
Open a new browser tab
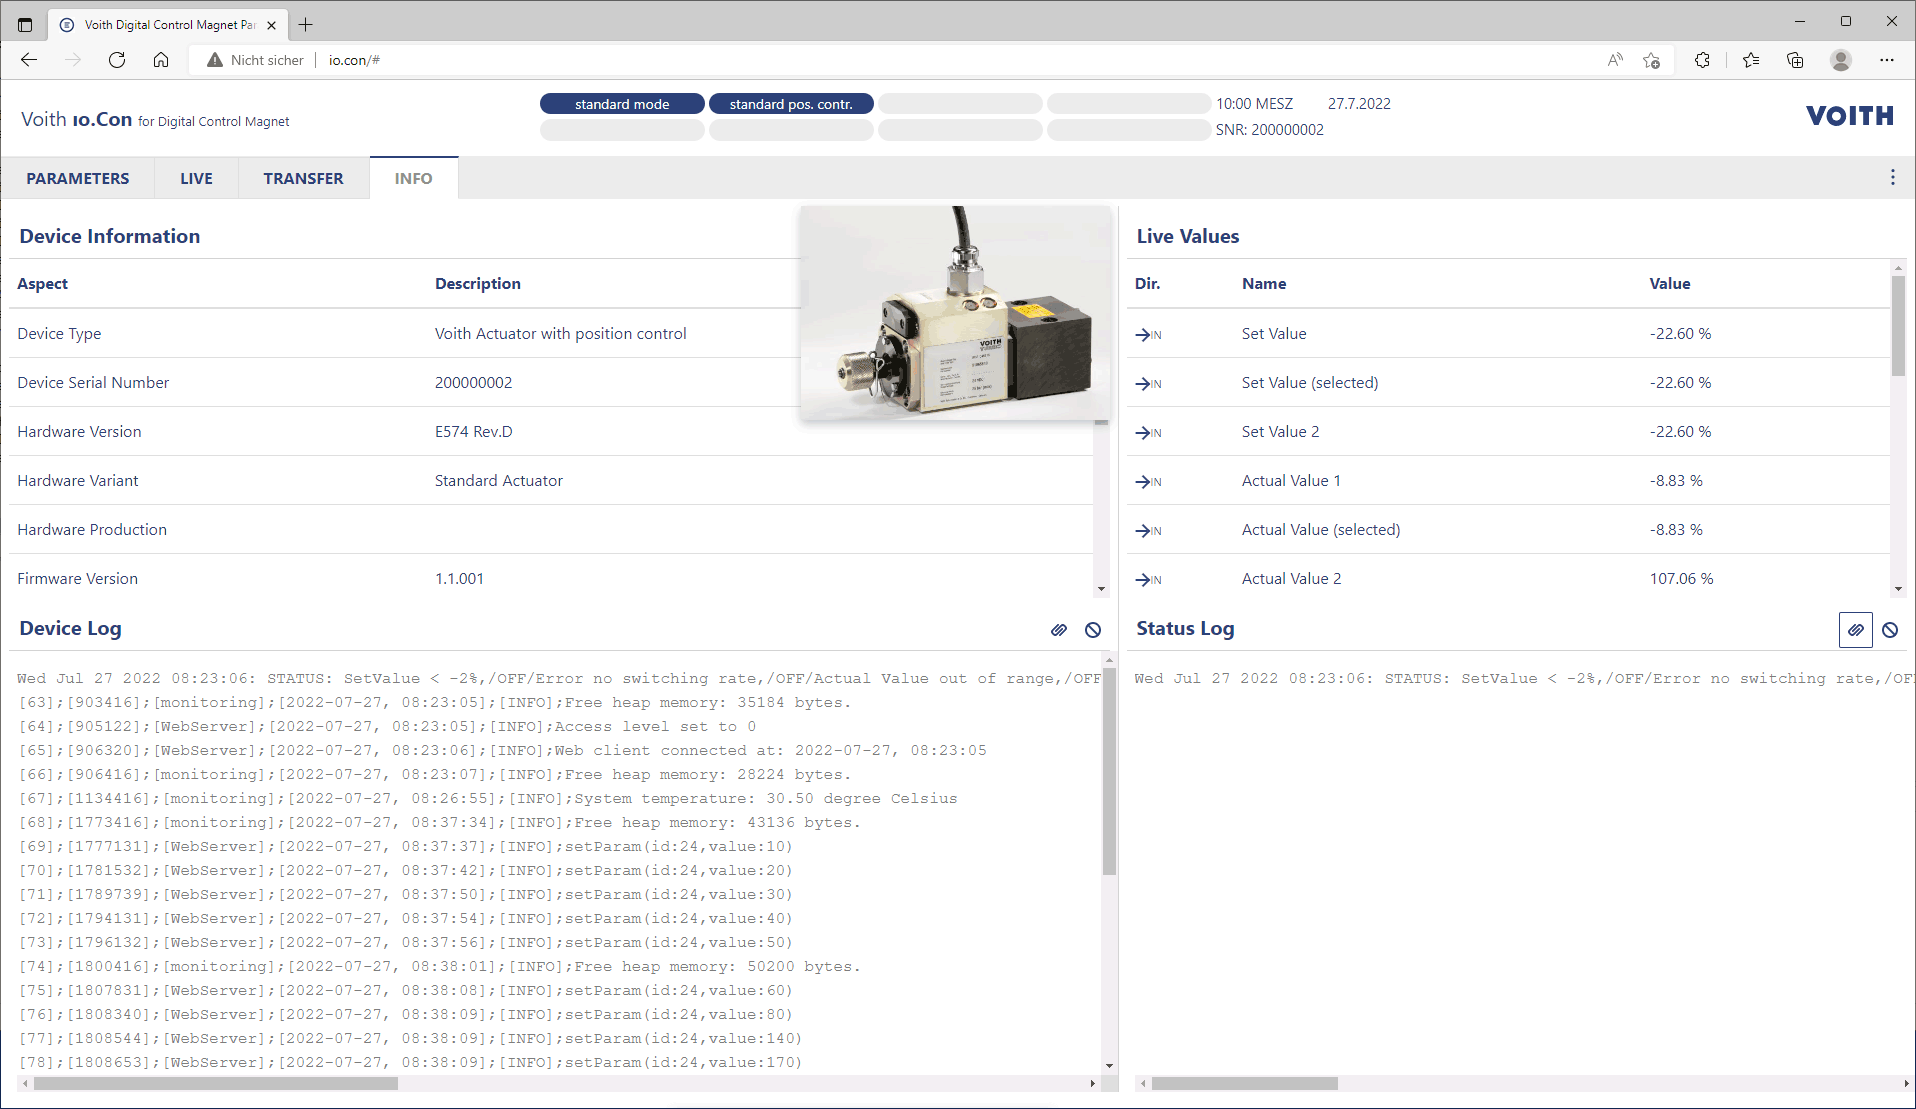306,24
